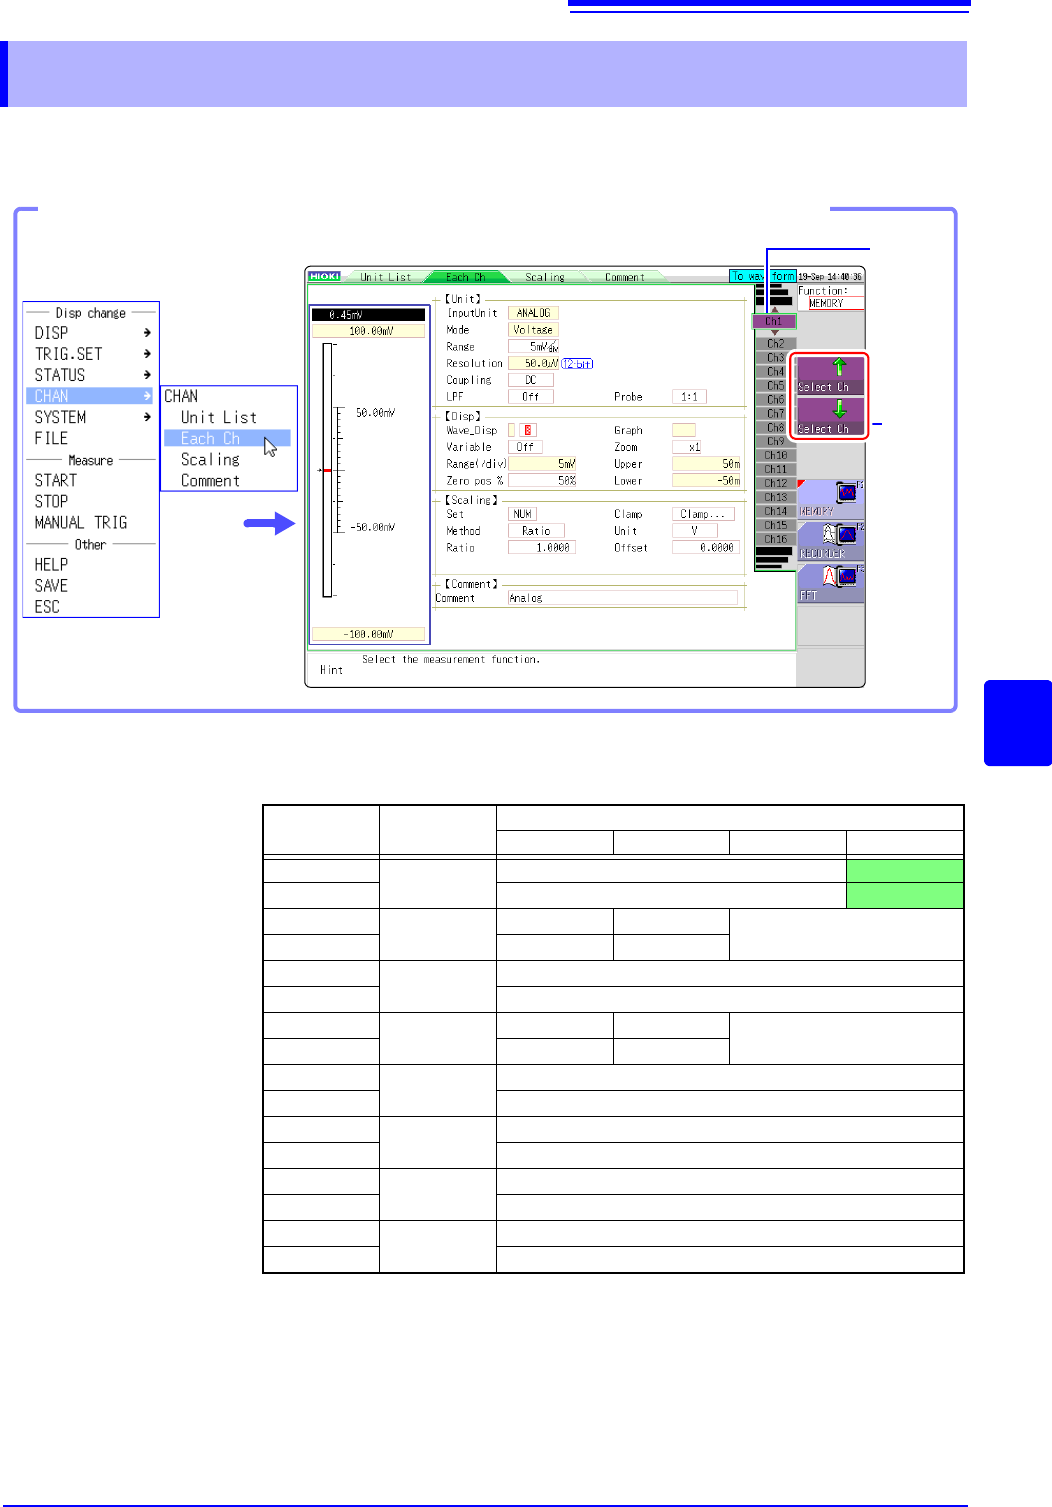Screen dimensions: 1052x1507
Task: Click the down-arrow Select Ch button
Action: pos(830,417)
